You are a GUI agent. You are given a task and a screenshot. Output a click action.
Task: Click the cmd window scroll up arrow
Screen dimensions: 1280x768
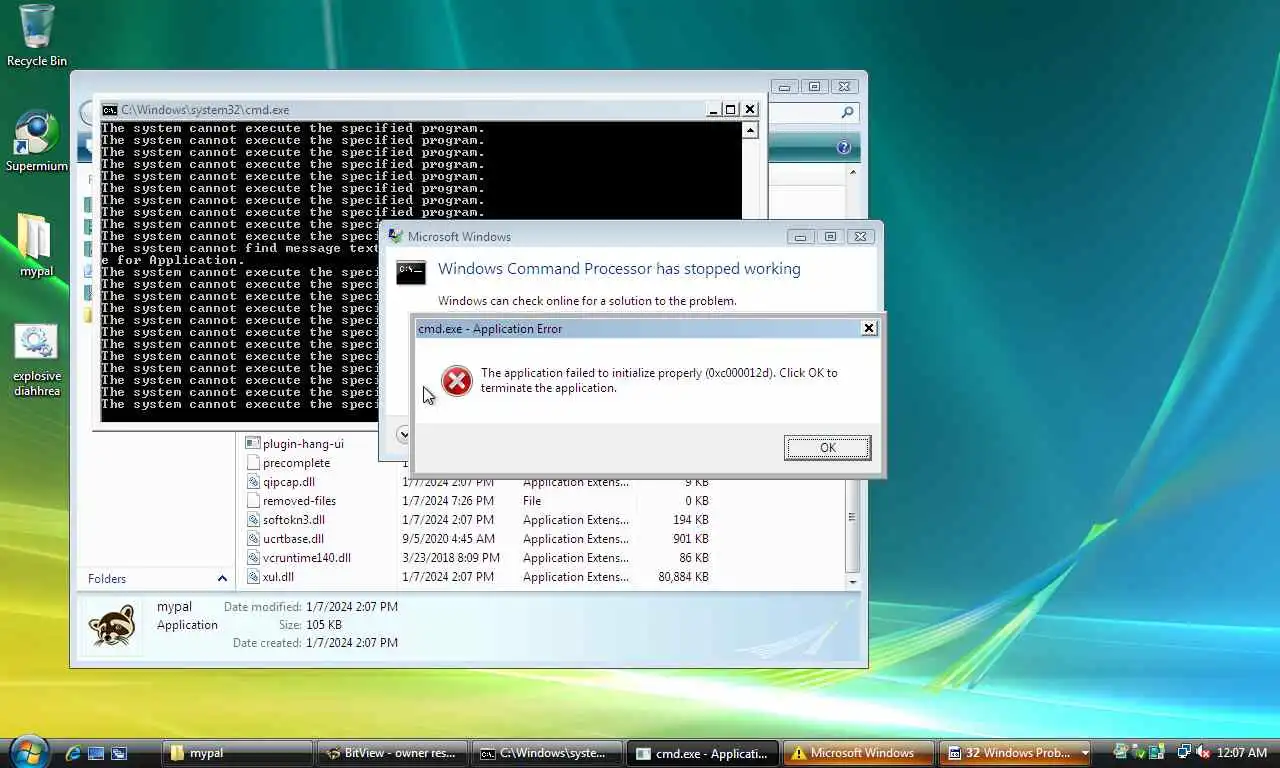pos(750,130)
